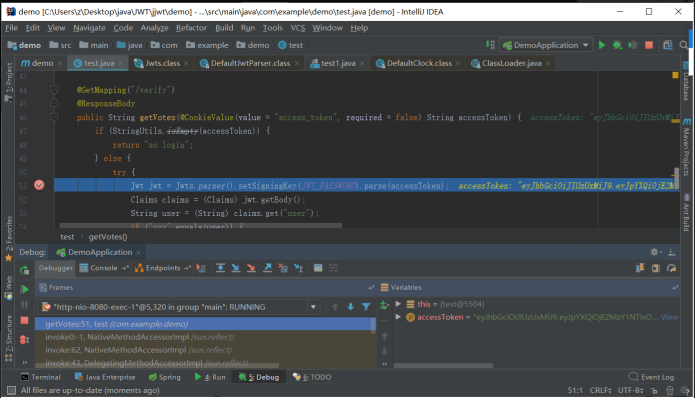Open the UTF-8 encoding selector
The width and height of the screenshot is (695, 398).
[x=630, y=390]
